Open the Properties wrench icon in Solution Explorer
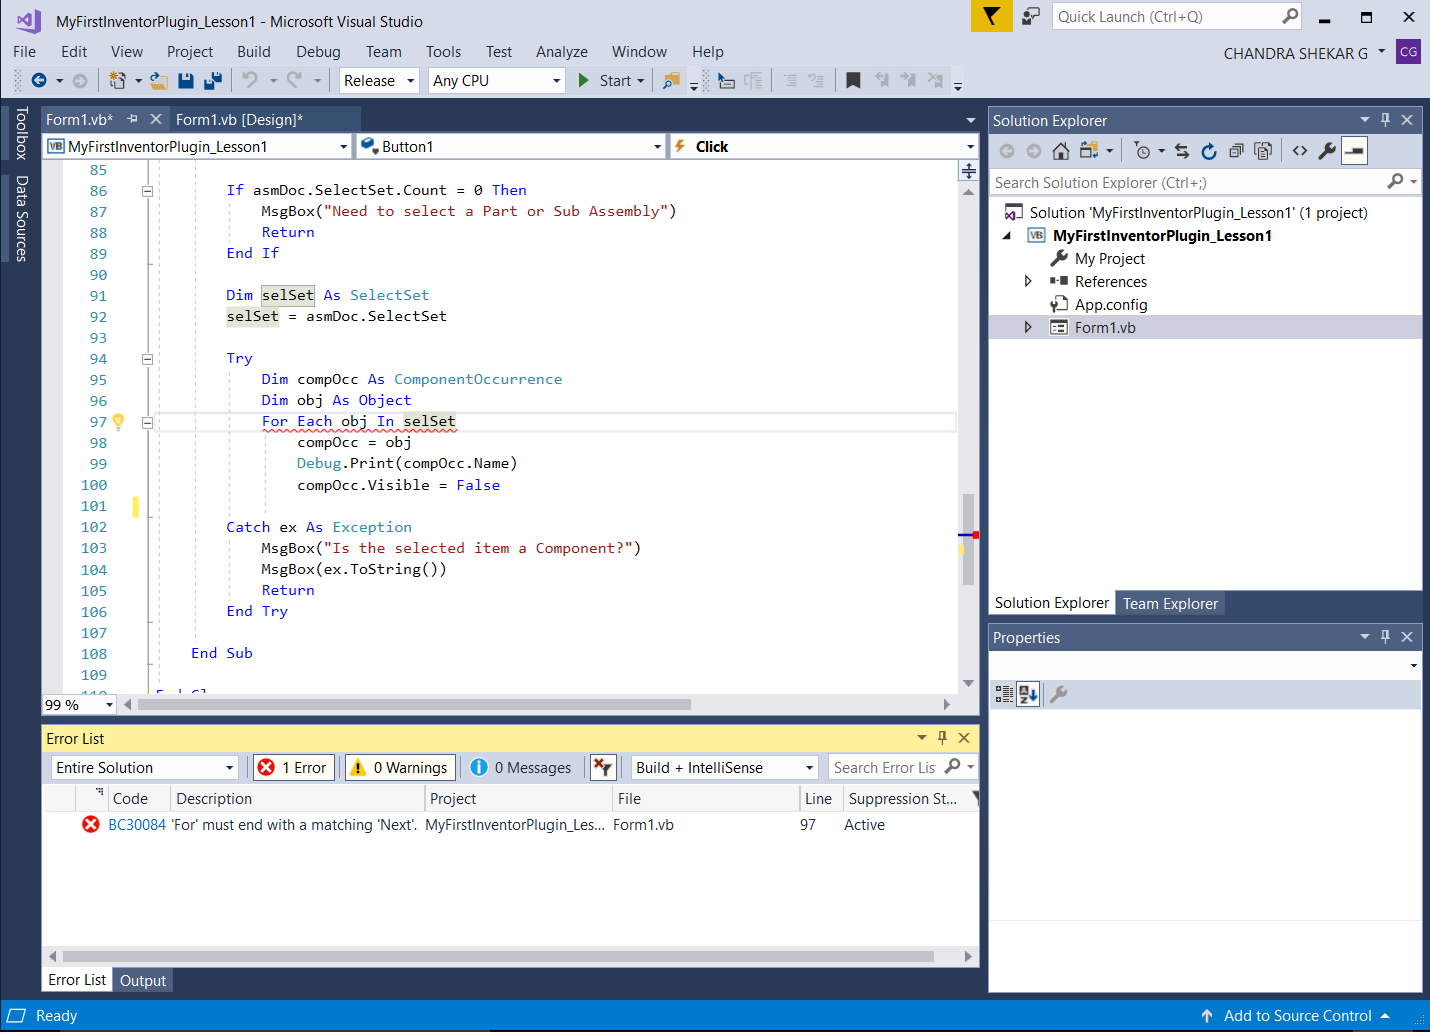 [x=1327, y=151]
